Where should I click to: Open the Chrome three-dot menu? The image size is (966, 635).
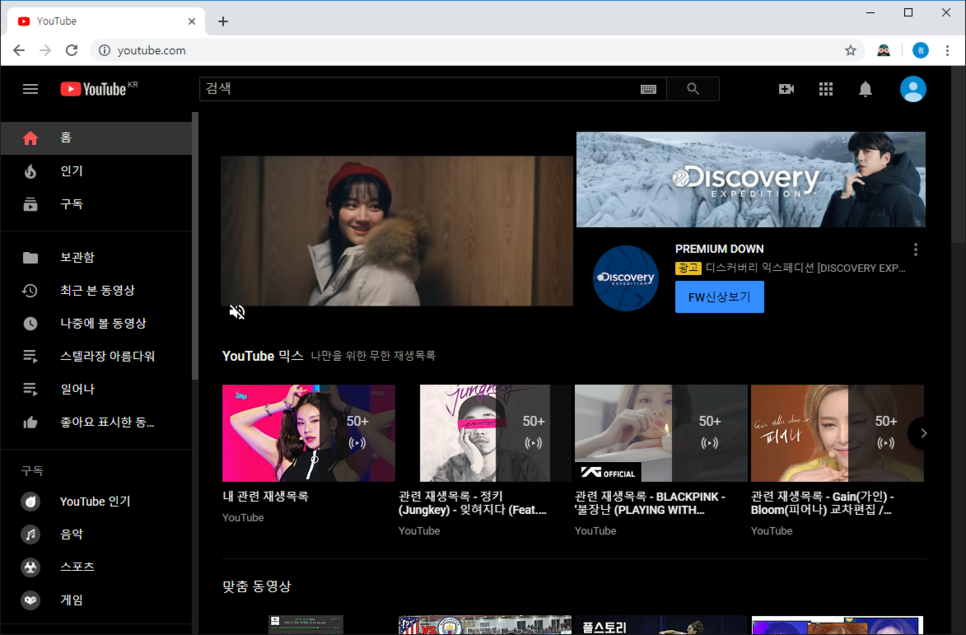(948, 51)
